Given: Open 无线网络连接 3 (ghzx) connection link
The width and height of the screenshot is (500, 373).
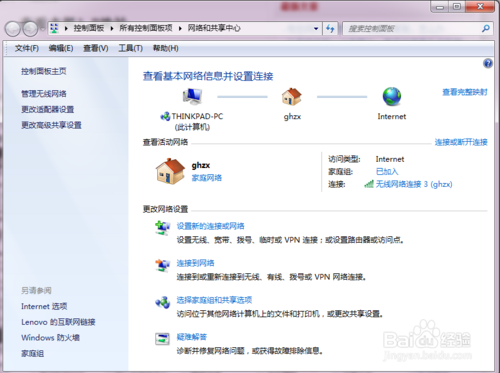Looking at the screenshot, I should (414, 184).
